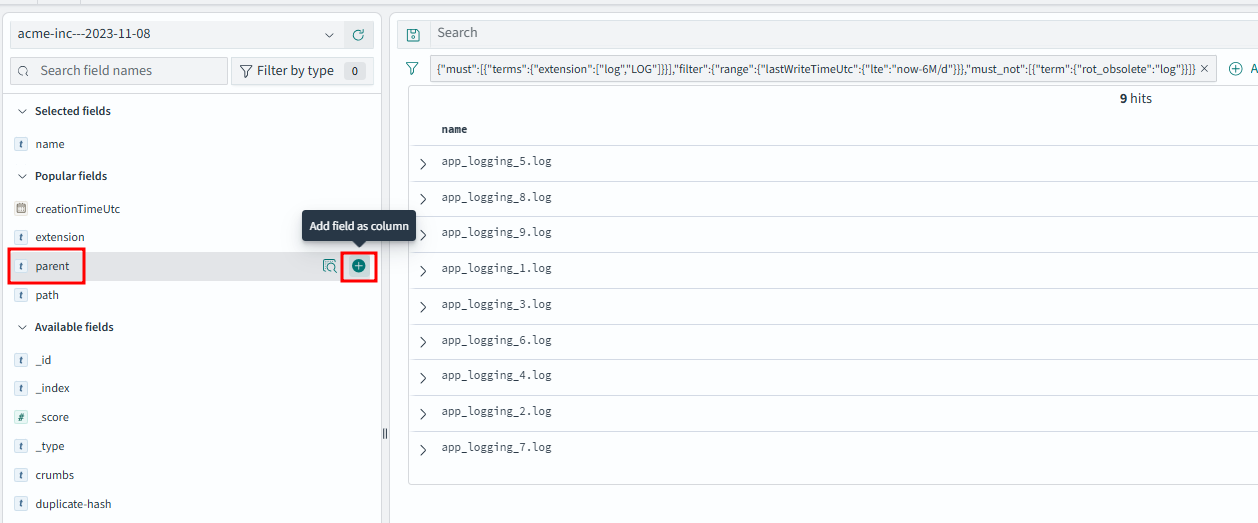Click the add filter plus icon
This screenshot has width=1258, height=523.
[1235, 69]
